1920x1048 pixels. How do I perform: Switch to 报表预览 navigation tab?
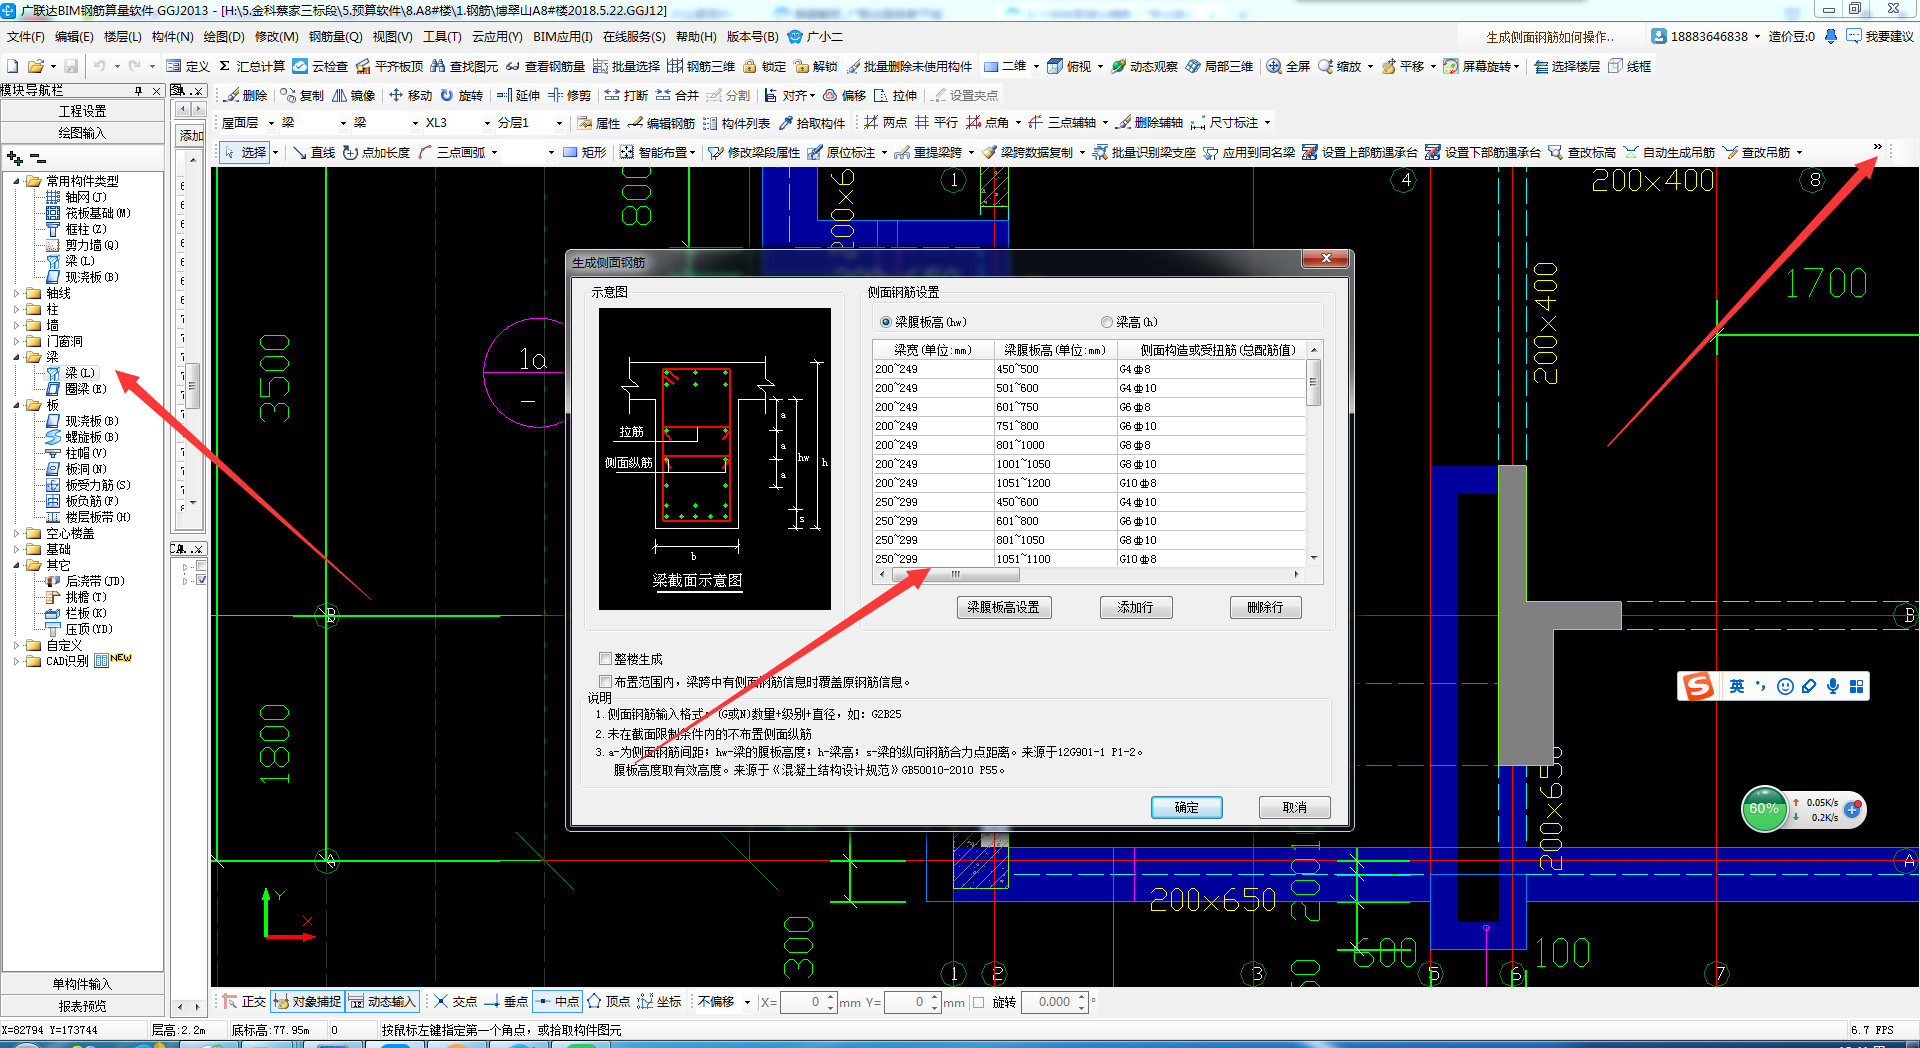[x=82, y=1006]
